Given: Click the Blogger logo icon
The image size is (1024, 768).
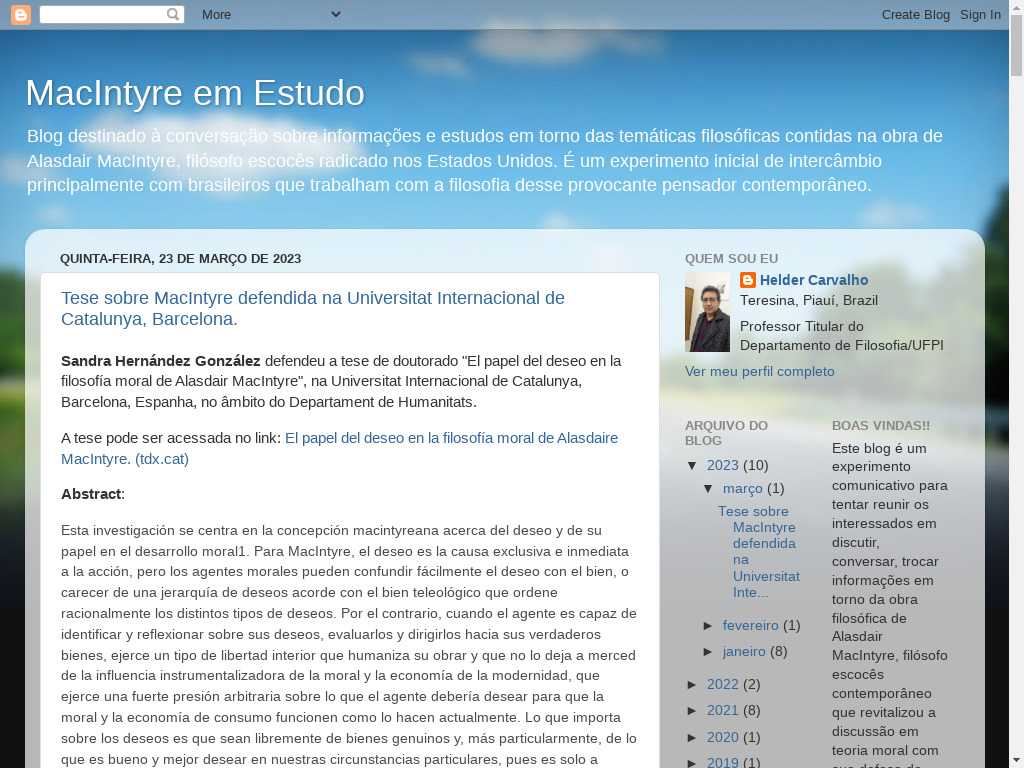Looking at the screenshot, I should pyautogui.click(x=20, y=14).
